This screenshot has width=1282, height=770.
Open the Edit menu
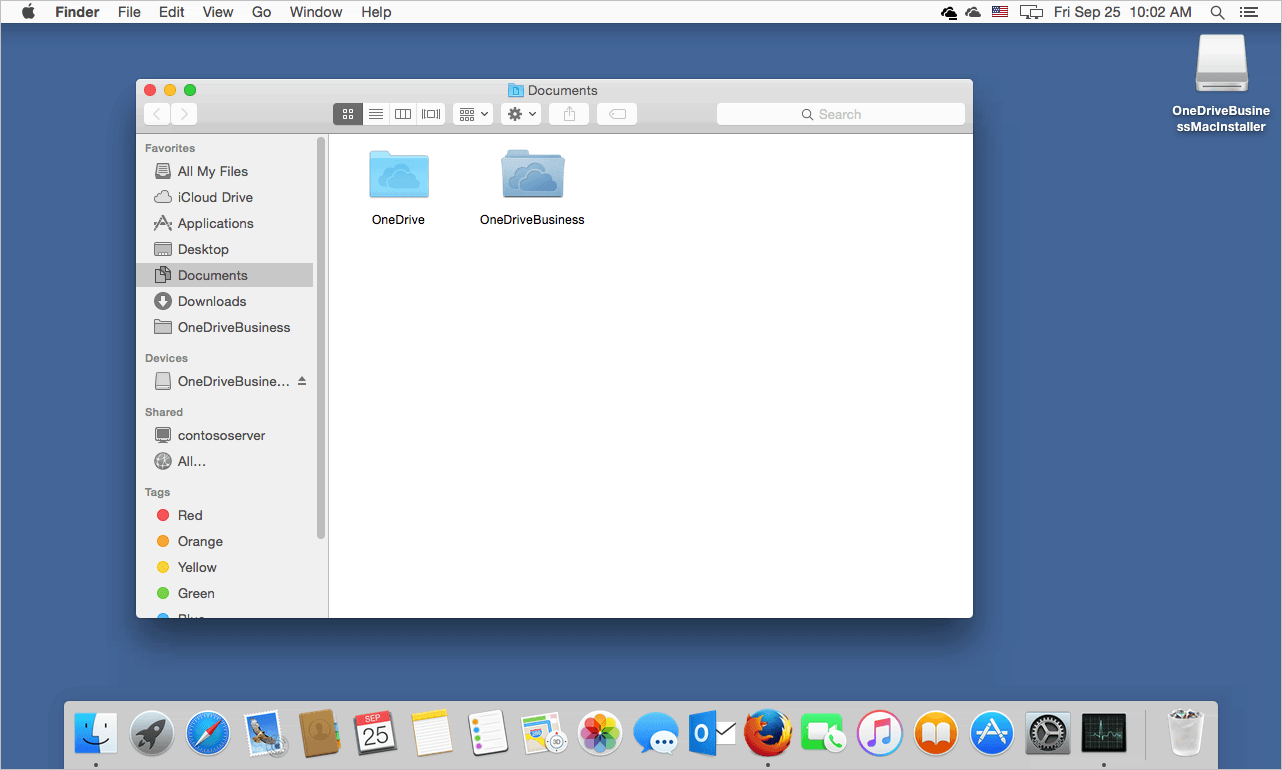coord(172,12)
